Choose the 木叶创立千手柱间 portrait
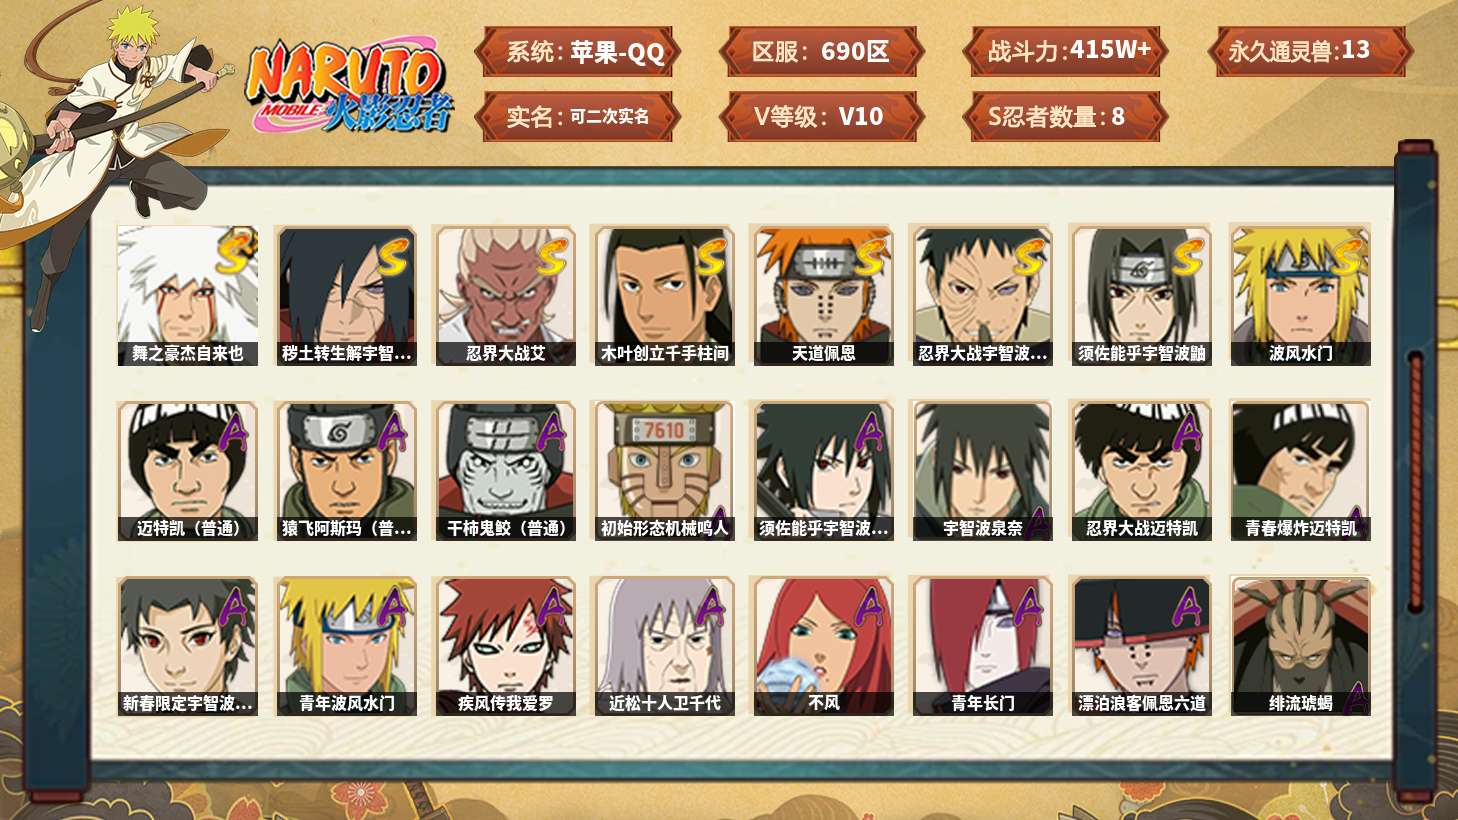 664,295
